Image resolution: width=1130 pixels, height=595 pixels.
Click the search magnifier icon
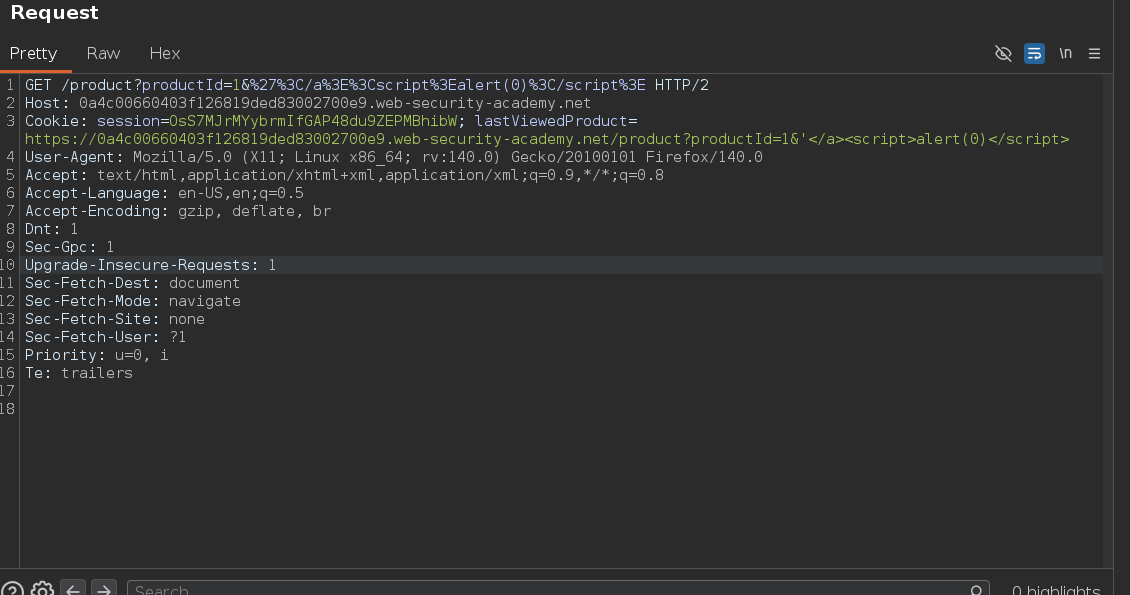976,591
